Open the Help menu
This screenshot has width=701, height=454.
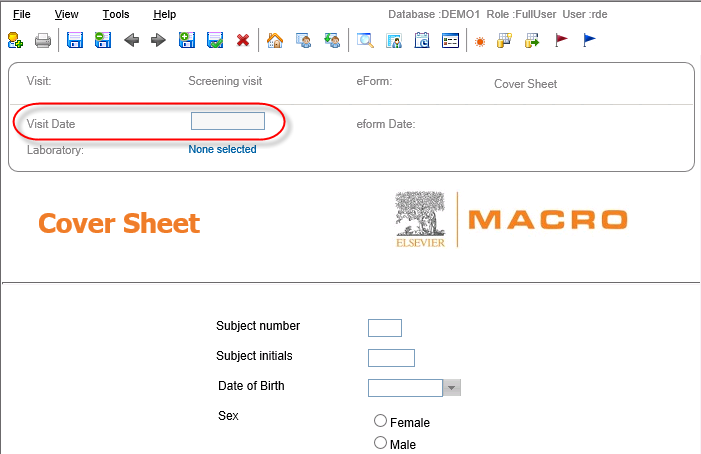[x=165, y=14]
